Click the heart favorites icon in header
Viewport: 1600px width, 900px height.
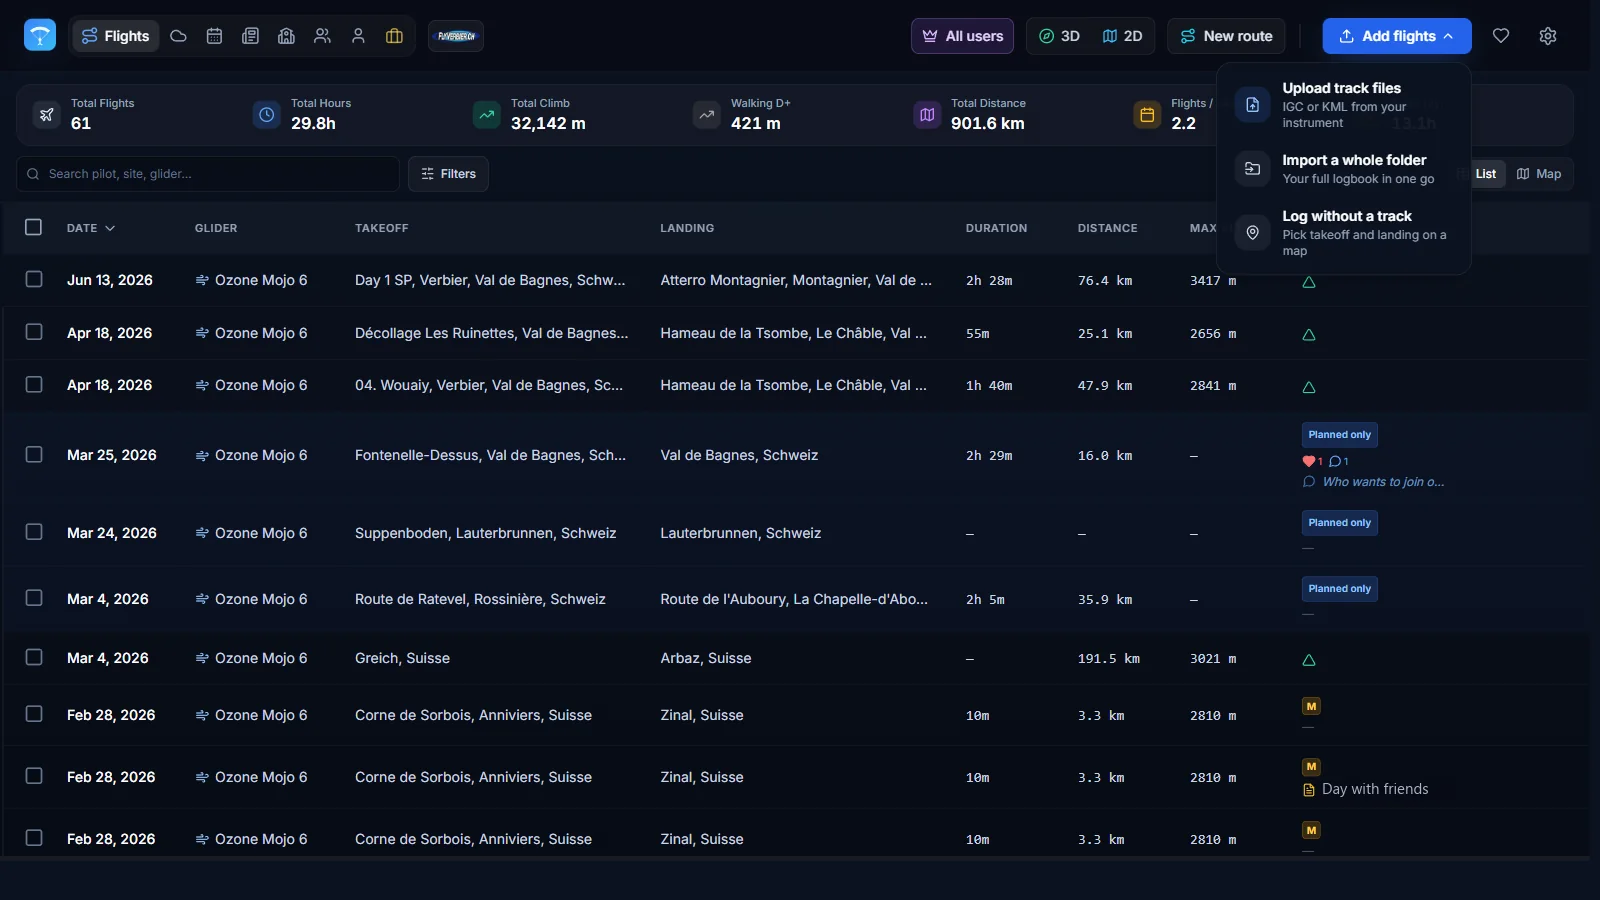[x=1501, y=36]
